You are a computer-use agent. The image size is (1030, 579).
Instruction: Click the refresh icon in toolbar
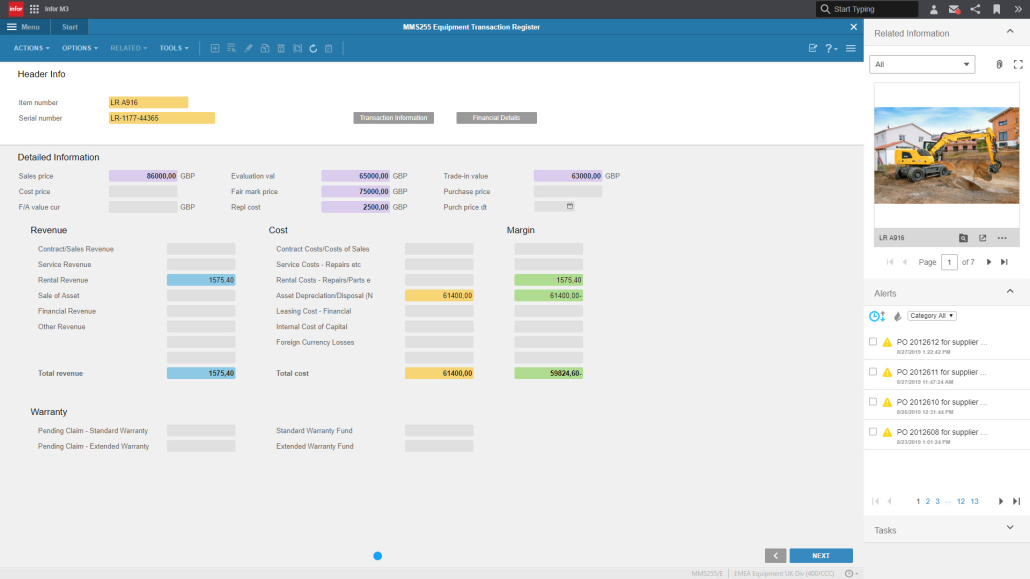click(313, 48)
